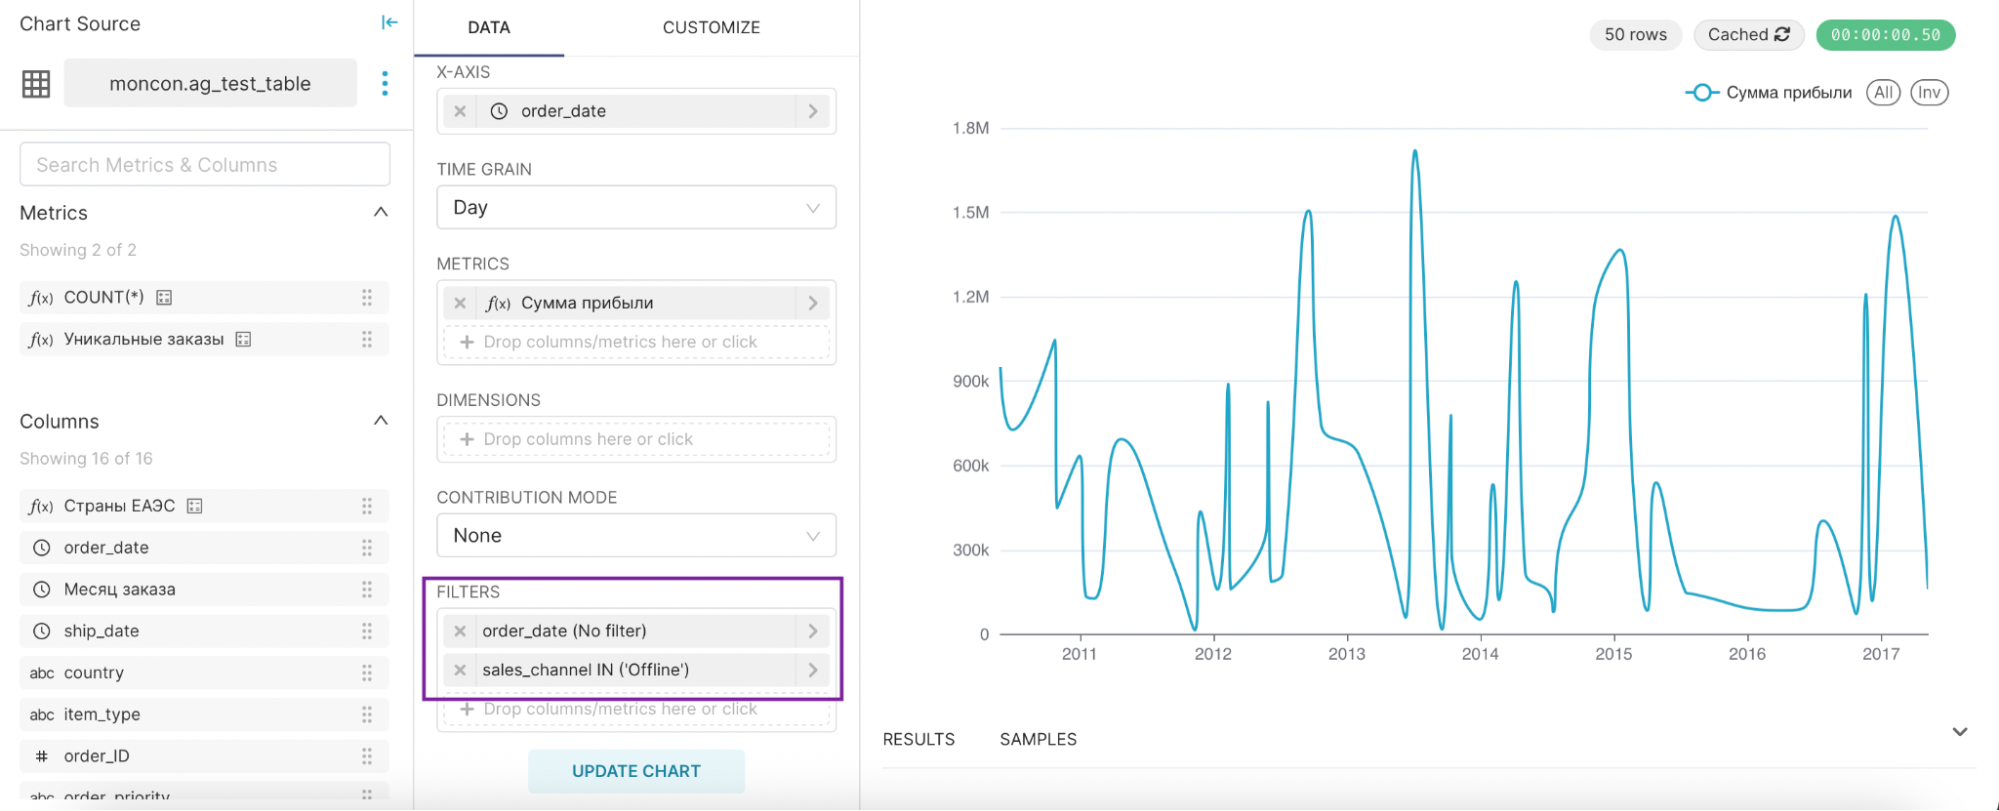Click the dataset table grid icon
The width and height of the screenshot is (1999, 811).
(x=36, y=84)
